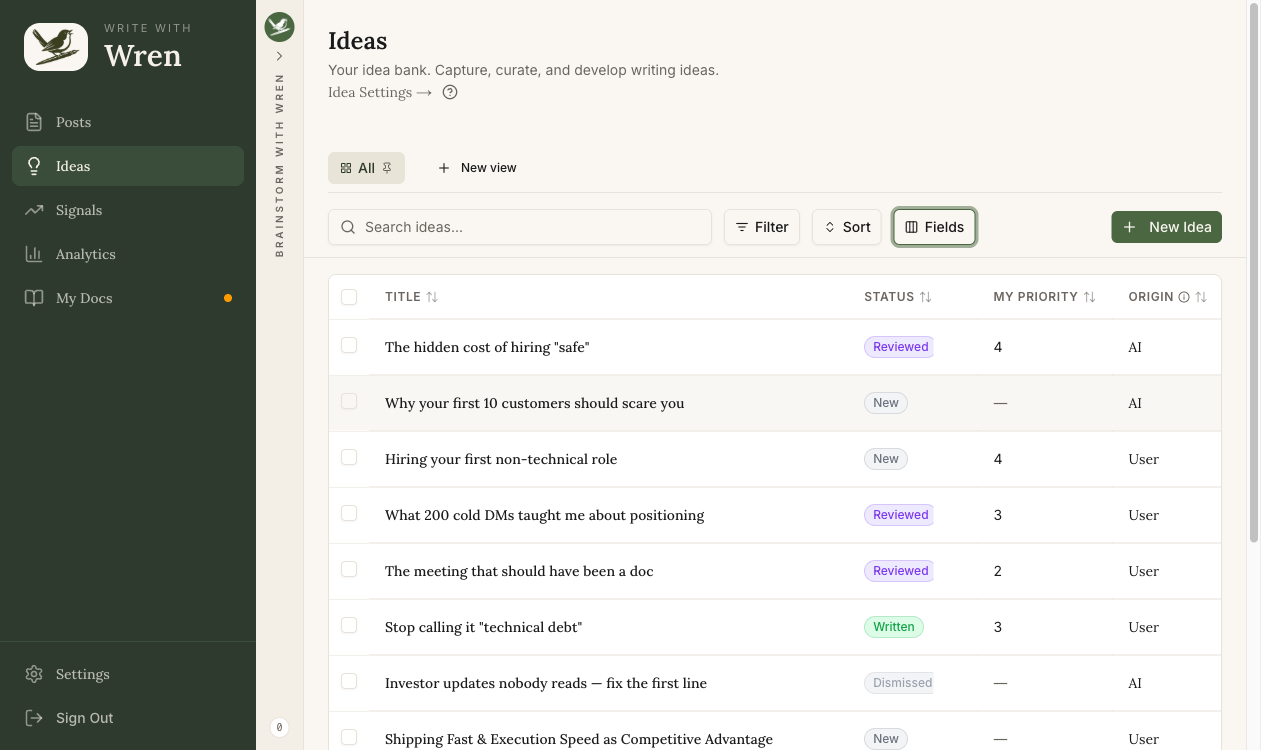Viewport: 1261px width, 750px height.
Task: Expand the Brainstorm with Wren panel
Action: pyautogui.click(x=279, y=56)
